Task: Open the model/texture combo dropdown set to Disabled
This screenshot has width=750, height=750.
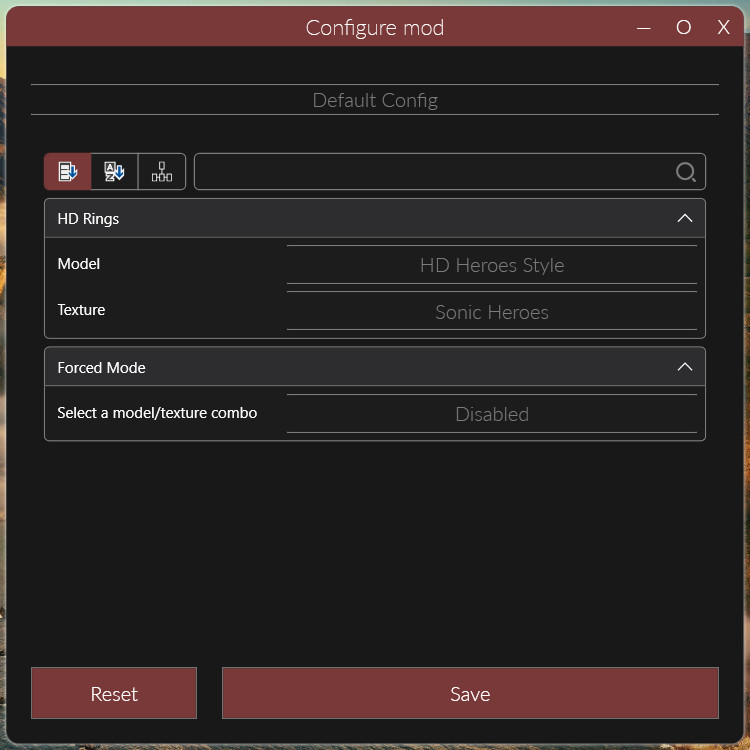Action: pyautogui.click(x=491, y=414)
